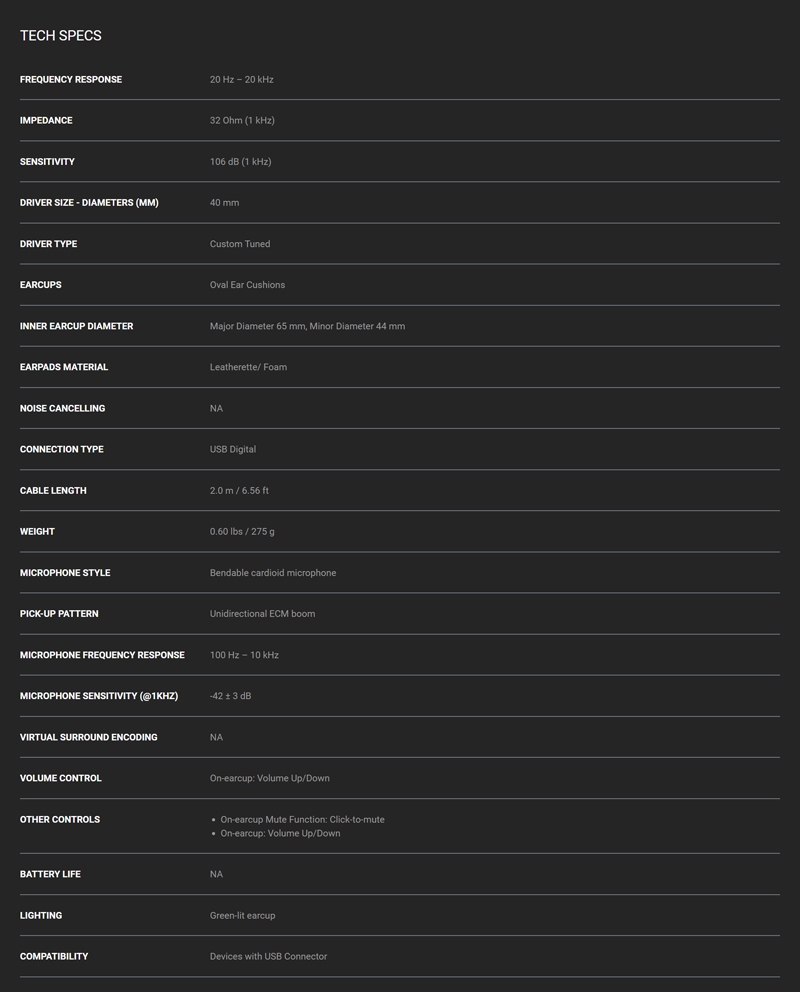Click the MICROPHONE FREQUENCY RESPONSE label
The height and width of the screenshot is (992, 800).
point(102,655)
